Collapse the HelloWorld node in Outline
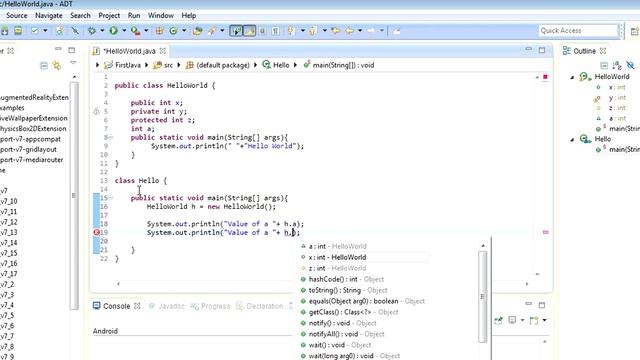Image resolution: width=640 pixels, height=360 pixels. click(x=572, y=77)
